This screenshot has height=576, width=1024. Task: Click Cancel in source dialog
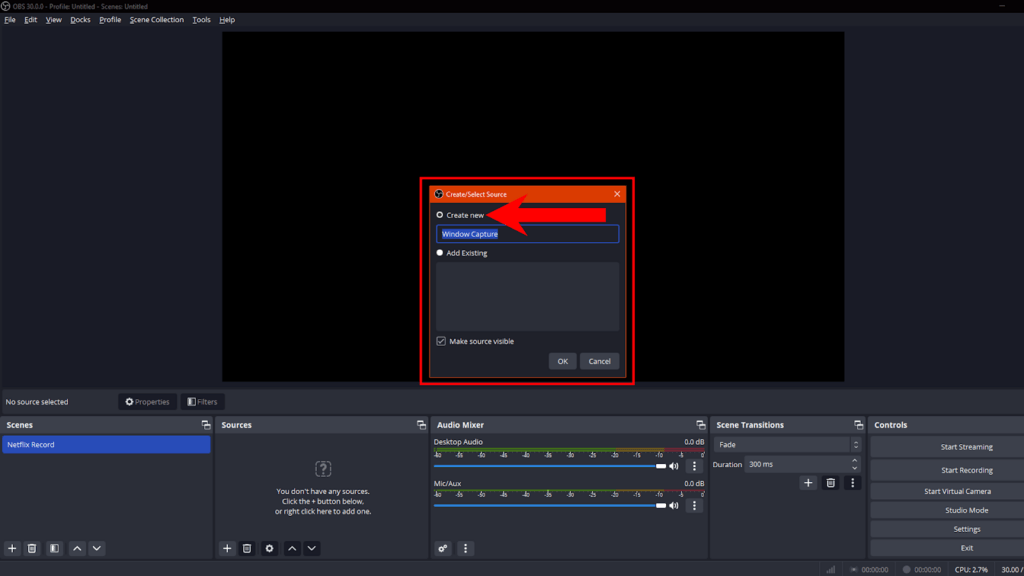(600, 361)
